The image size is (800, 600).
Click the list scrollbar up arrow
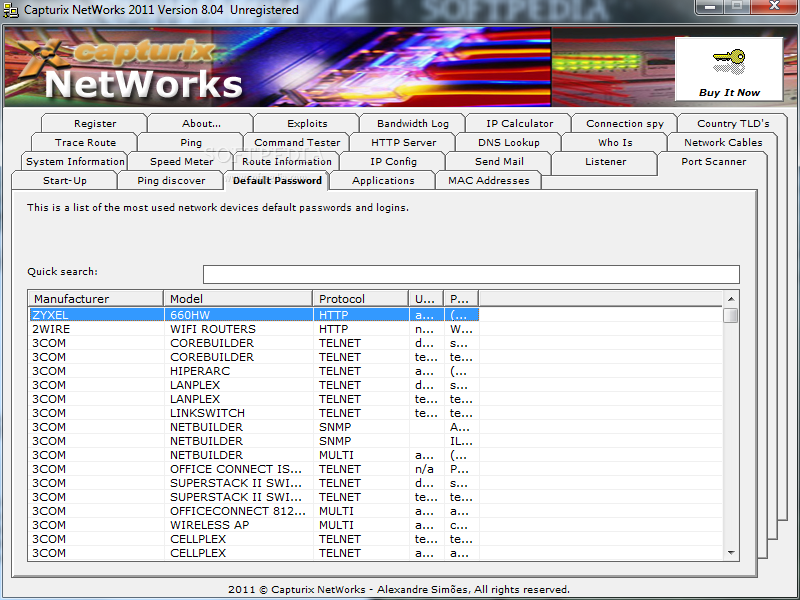[x=731, y=299]
